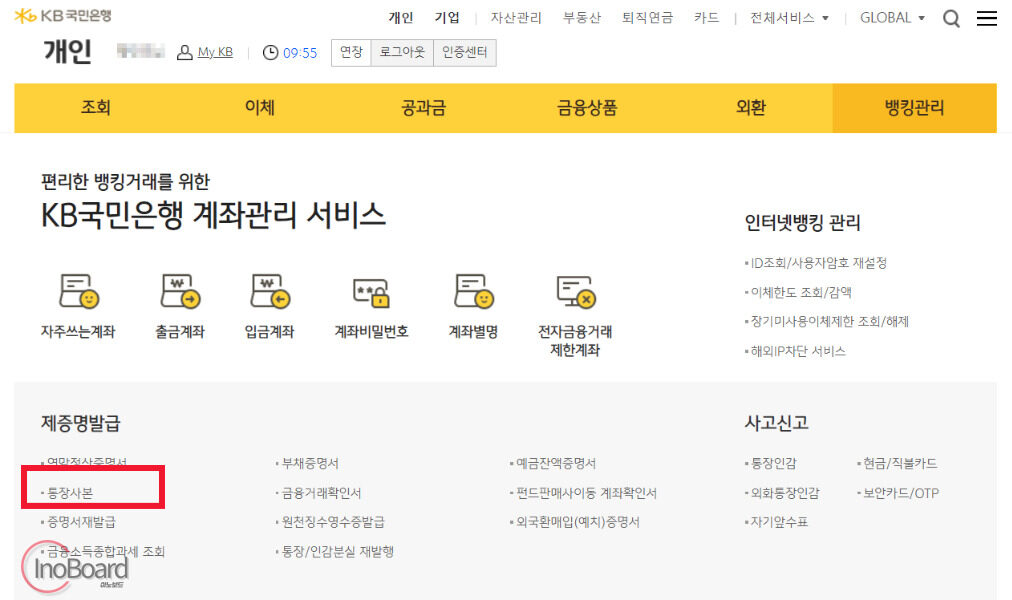Image resolution: width=1012 pixels, height=600 pixels.
Task: Open 해외IP차단 서비스 link
Action: [x=797, y=351]
